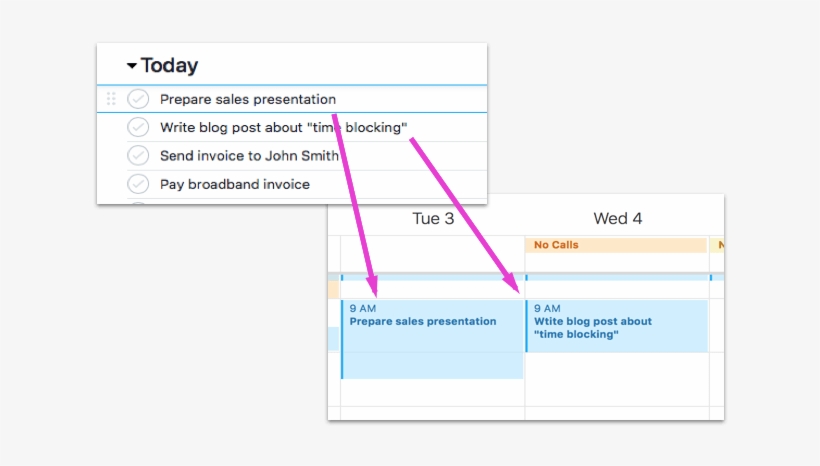This screenshot has height=466, width=820.
Task: Complete the Send invoice to John Smith task
Action: pyautogui.click(x=138, y=156)
